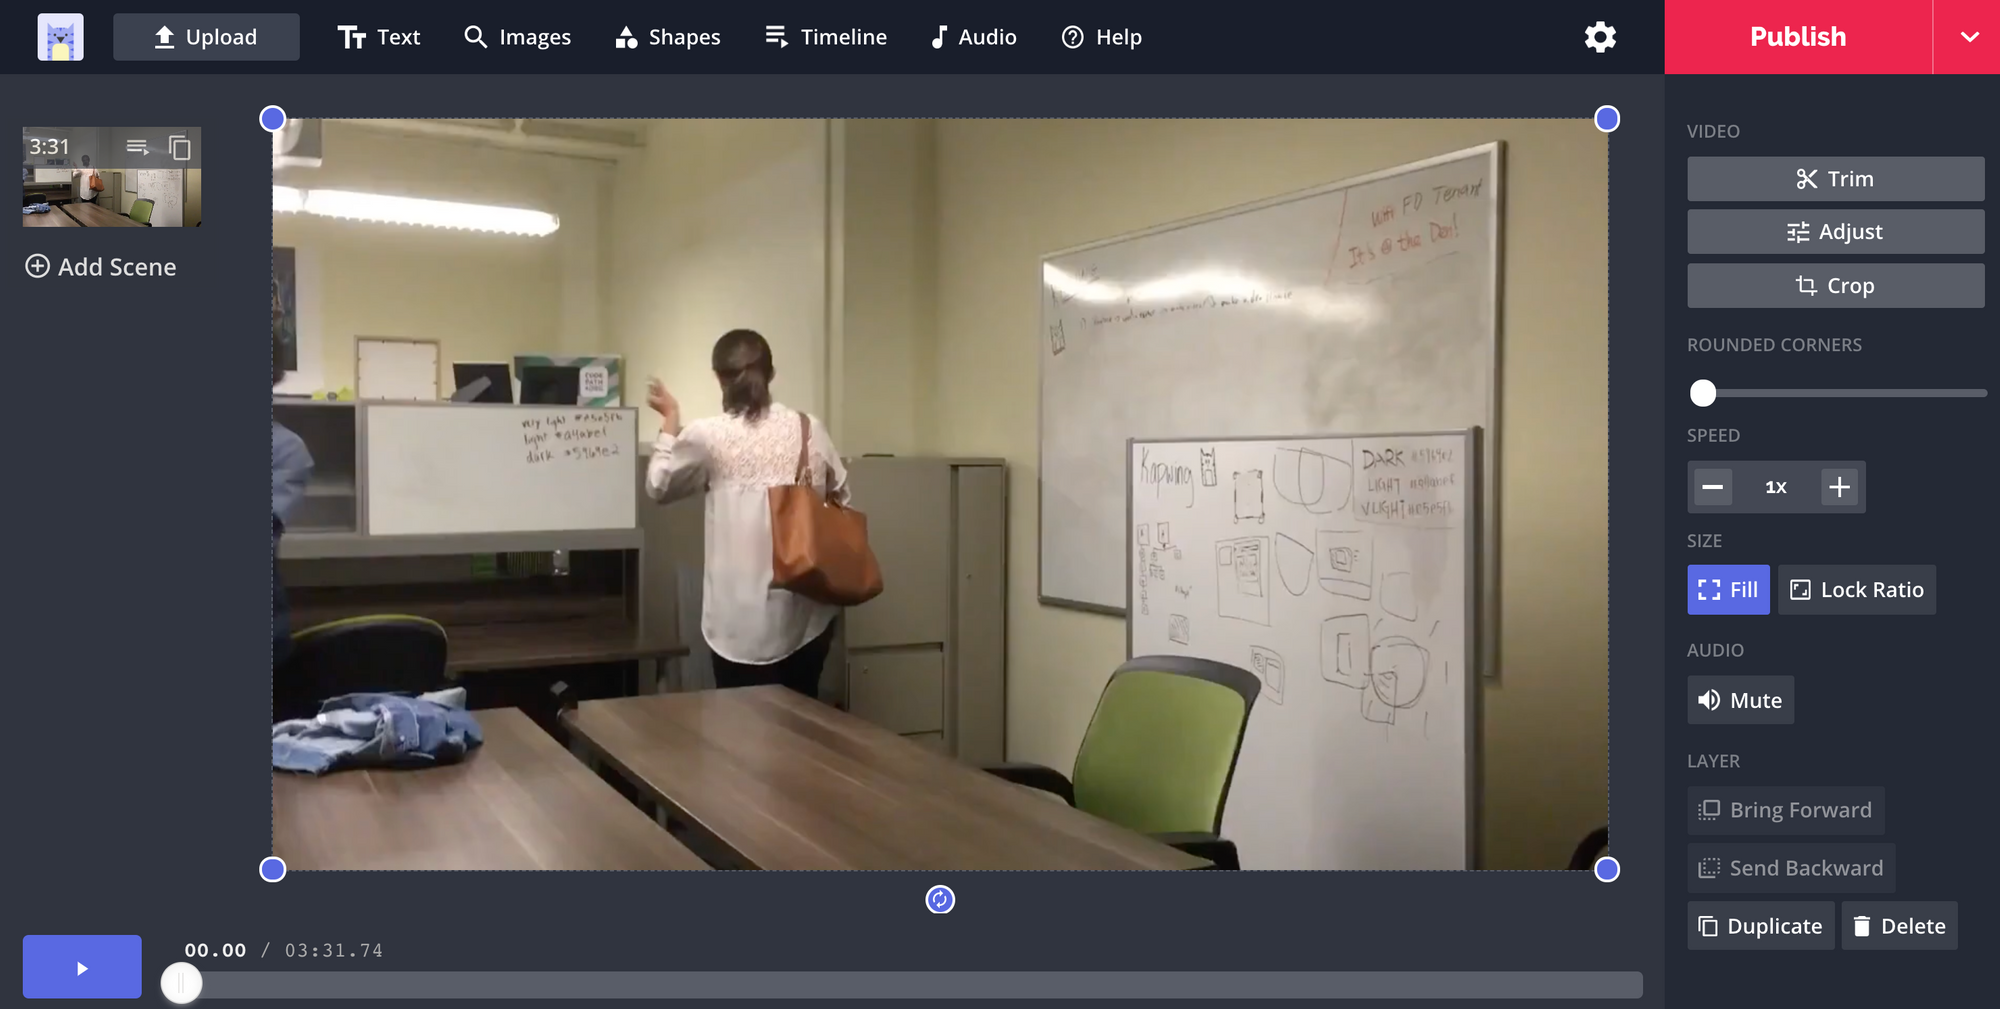Open the Help menu

click(1100, 37)
